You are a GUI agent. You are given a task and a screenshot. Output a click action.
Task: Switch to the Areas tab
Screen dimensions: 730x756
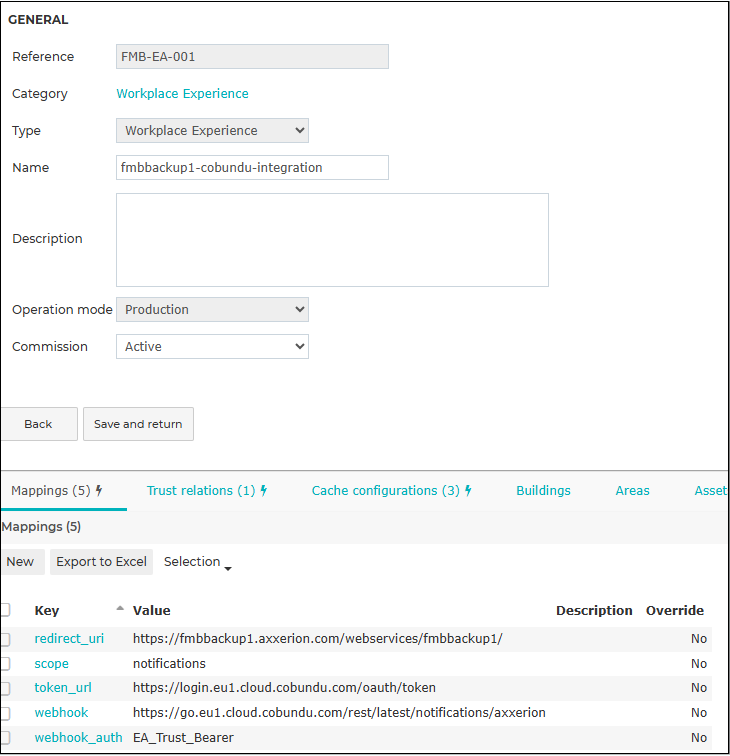pyautogui.click(x=632, y=491)
